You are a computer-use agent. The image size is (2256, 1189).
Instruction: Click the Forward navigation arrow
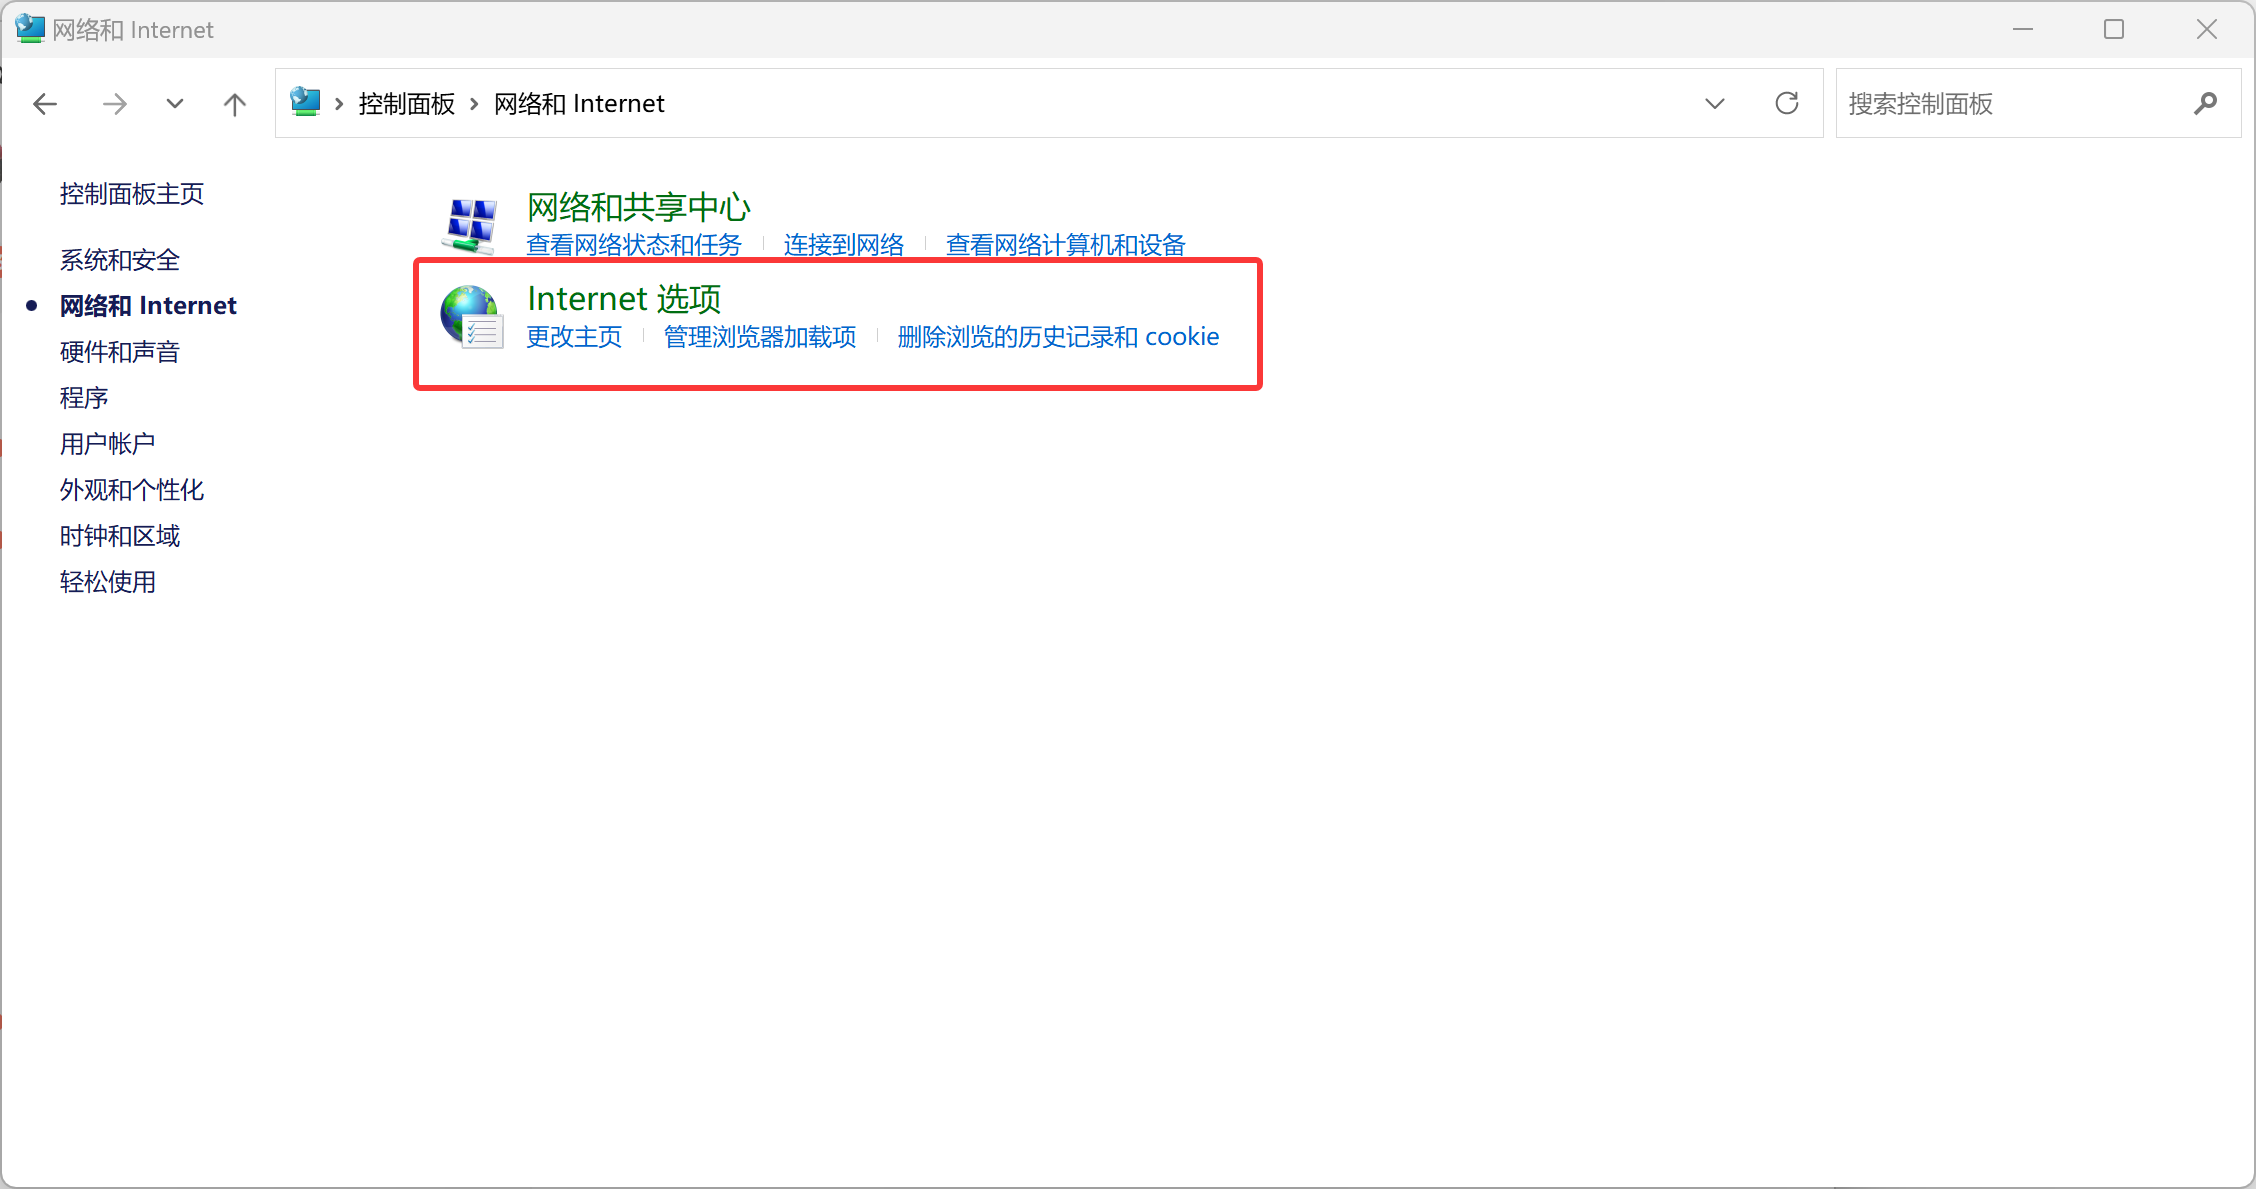pos(115,104)
